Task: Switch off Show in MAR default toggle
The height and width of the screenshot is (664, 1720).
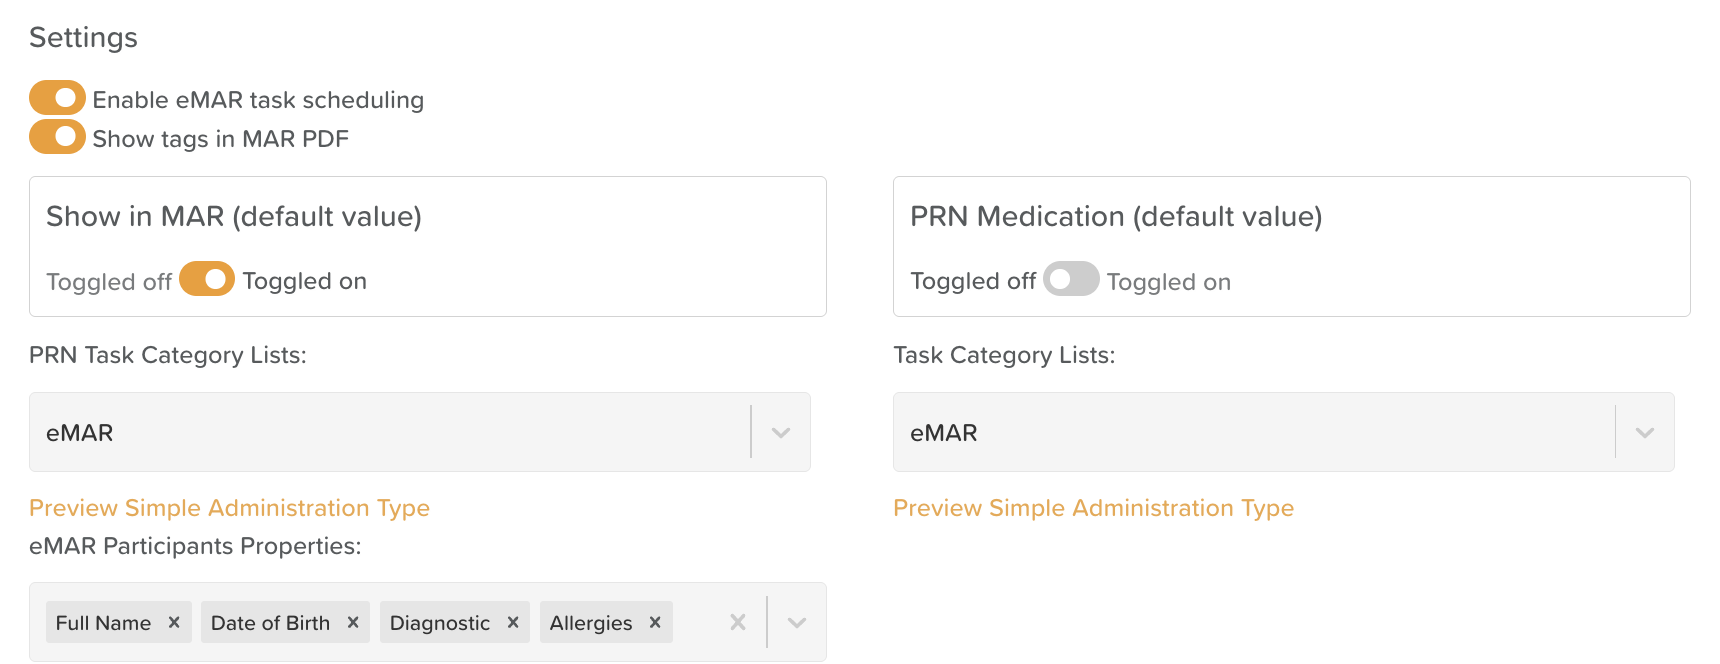Action: [x=207, y=279]
